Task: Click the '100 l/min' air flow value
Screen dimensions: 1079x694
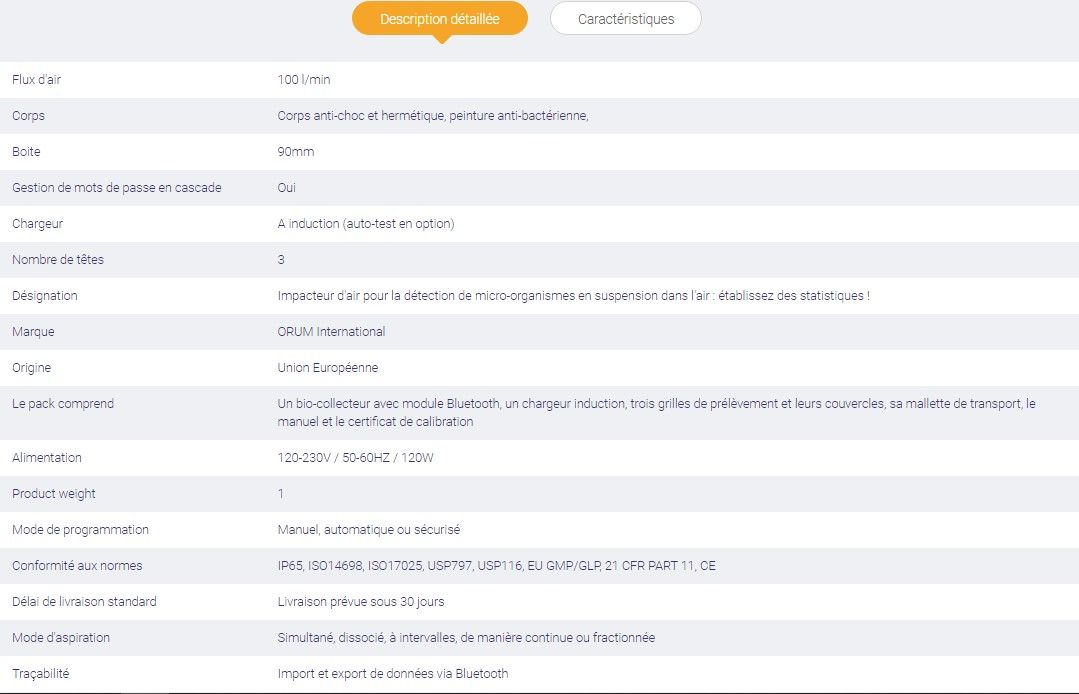Action: pyautogui.click(x=304, y=80)
